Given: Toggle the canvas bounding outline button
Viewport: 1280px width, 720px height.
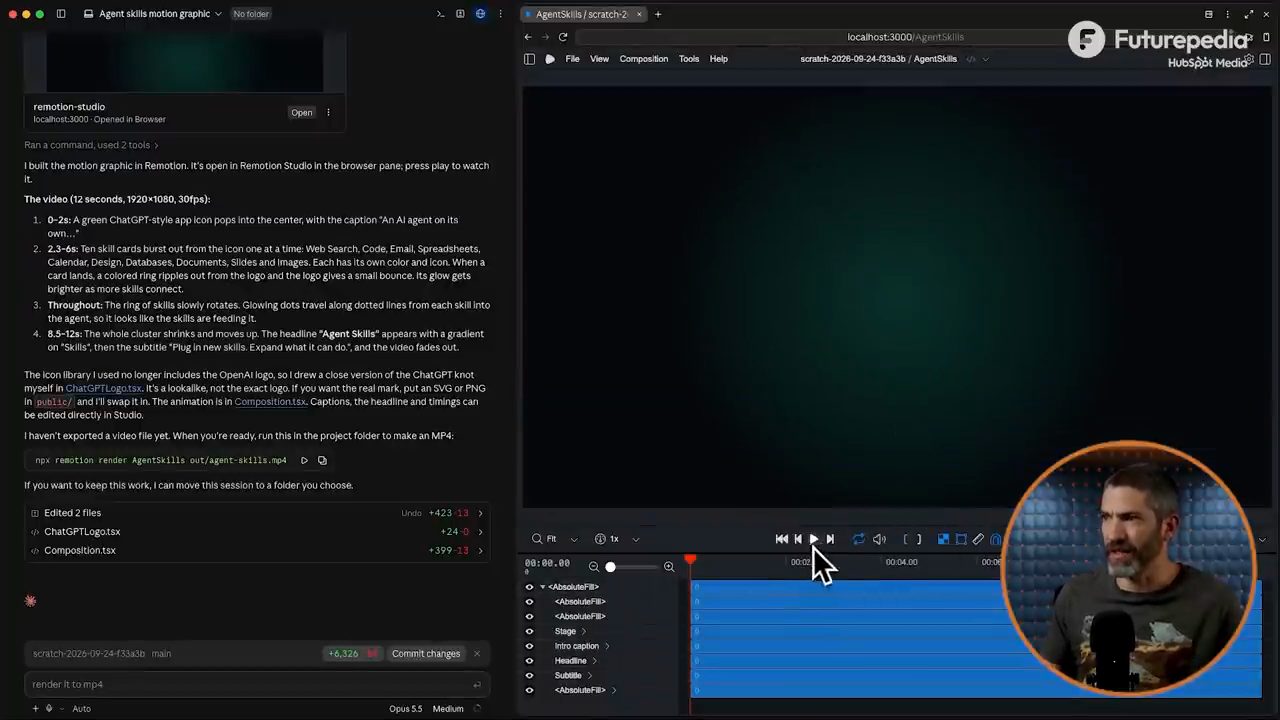Looking at the screenshot, I should [961, 539].
